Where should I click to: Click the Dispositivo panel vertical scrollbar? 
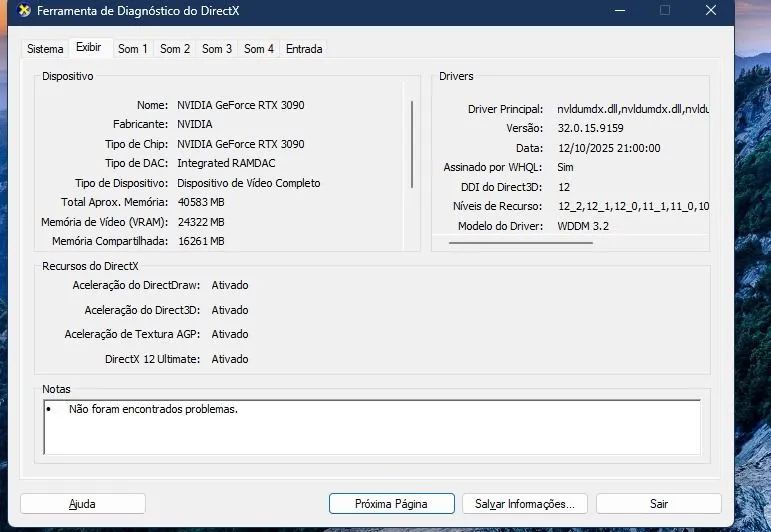(x=412, y=143)
